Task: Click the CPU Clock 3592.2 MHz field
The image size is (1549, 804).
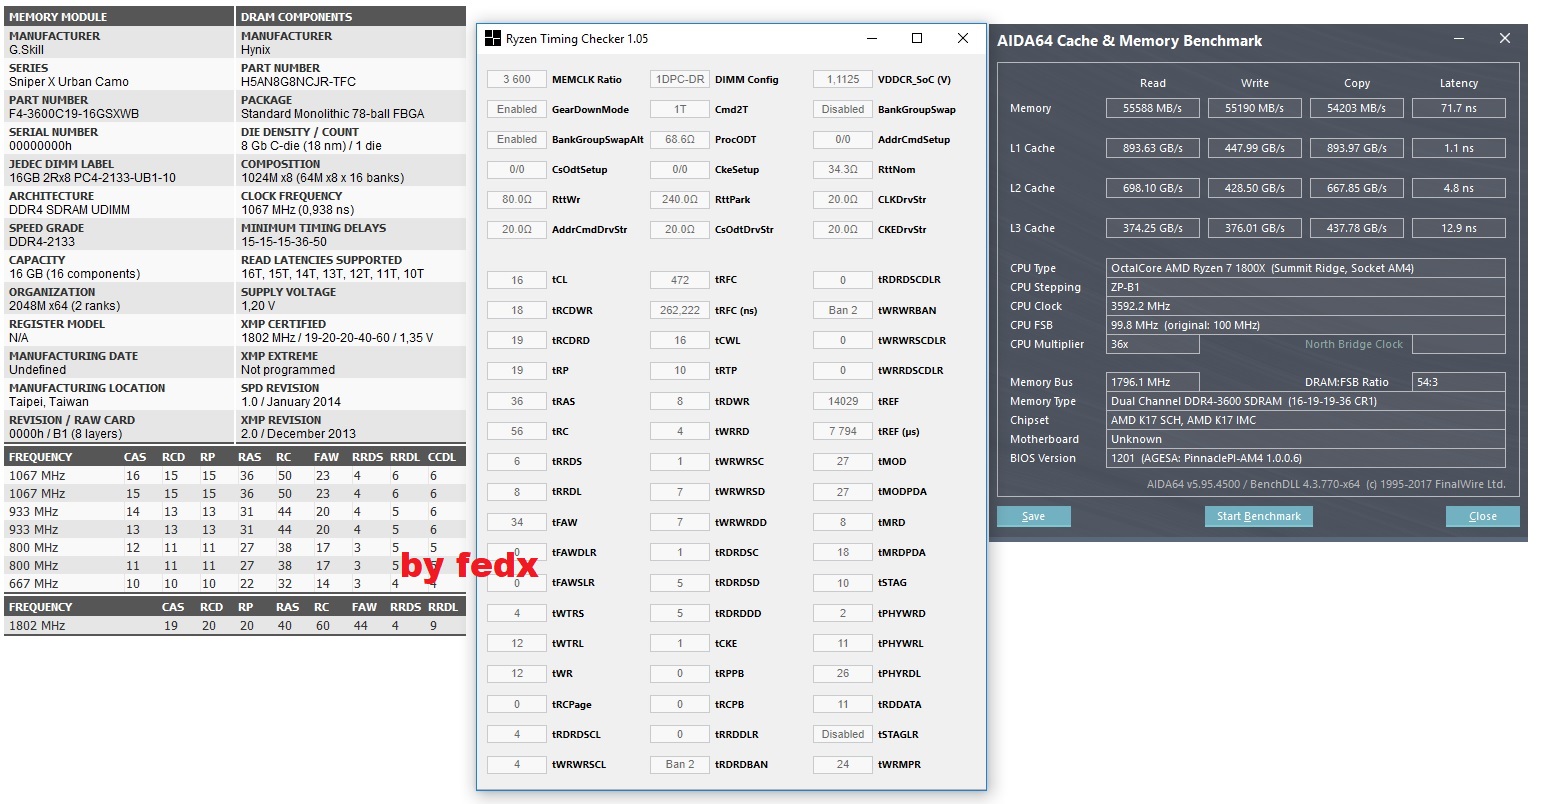Action: coord(1306,306)
